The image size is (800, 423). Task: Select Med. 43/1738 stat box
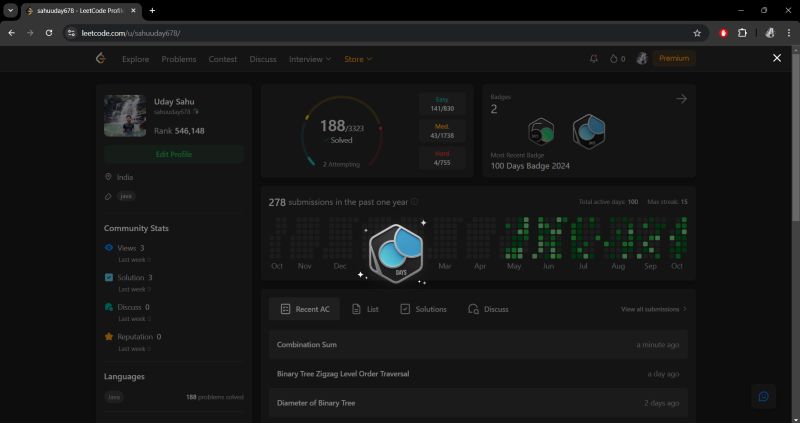[x=442, y=131]
